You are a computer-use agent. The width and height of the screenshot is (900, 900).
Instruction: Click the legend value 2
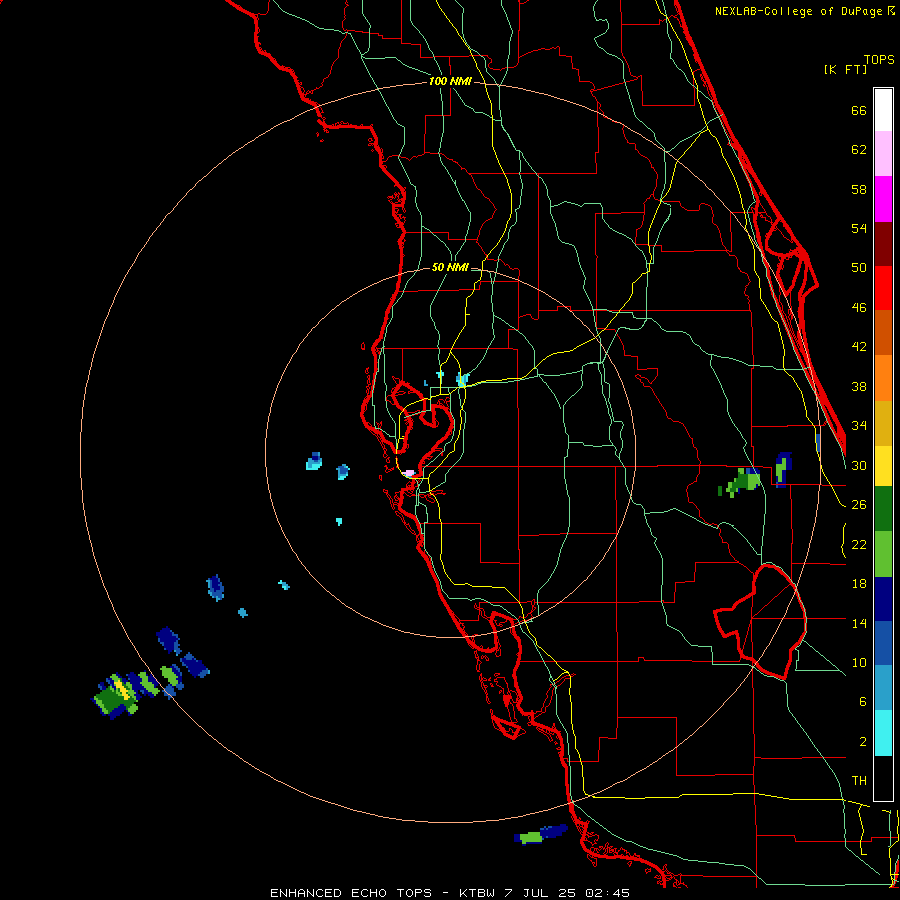point(863,742)
